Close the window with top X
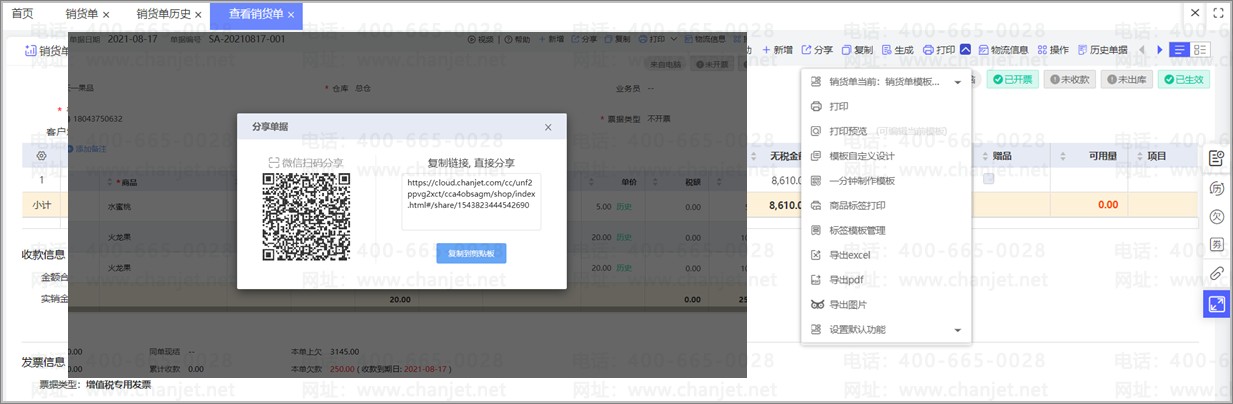1233x404 pixels. pos(1196,13)
